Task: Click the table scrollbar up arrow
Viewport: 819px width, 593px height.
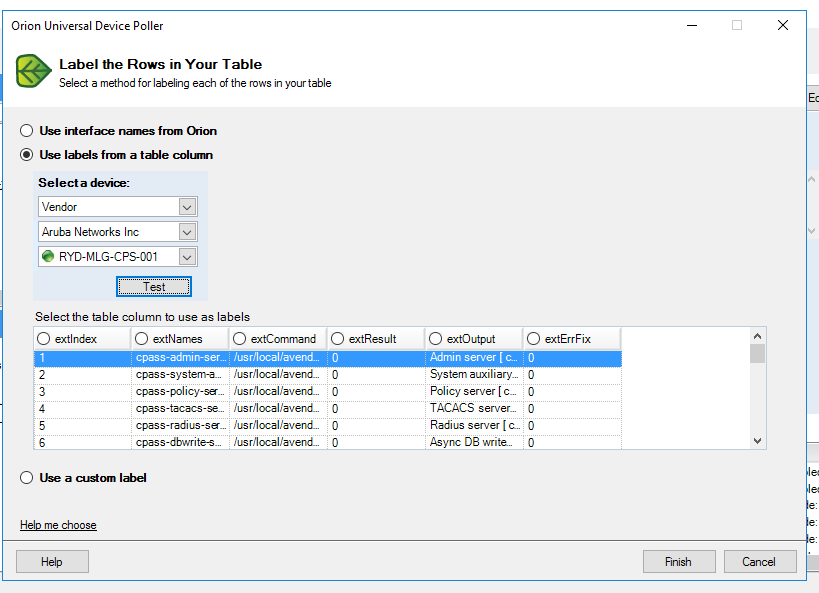Action: click(x=757, y=336)
